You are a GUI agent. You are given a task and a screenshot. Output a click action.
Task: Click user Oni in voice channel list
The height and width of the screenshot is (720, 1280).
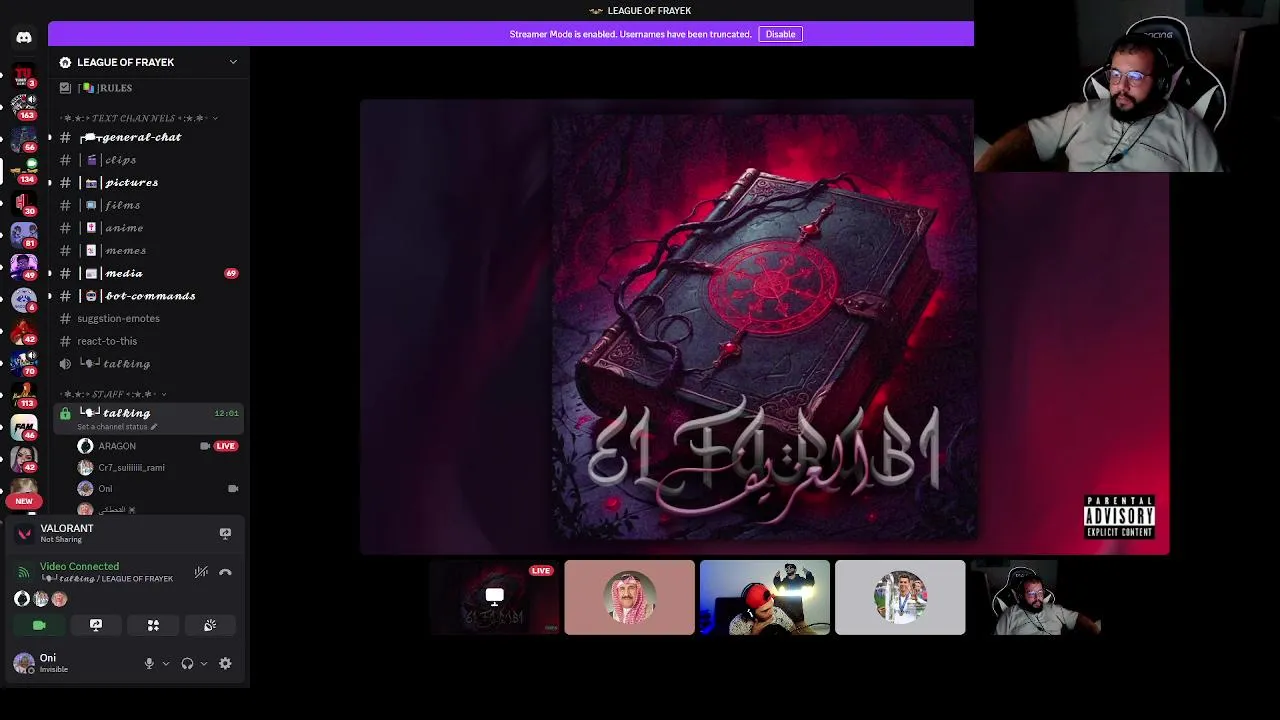click(105, 489)
